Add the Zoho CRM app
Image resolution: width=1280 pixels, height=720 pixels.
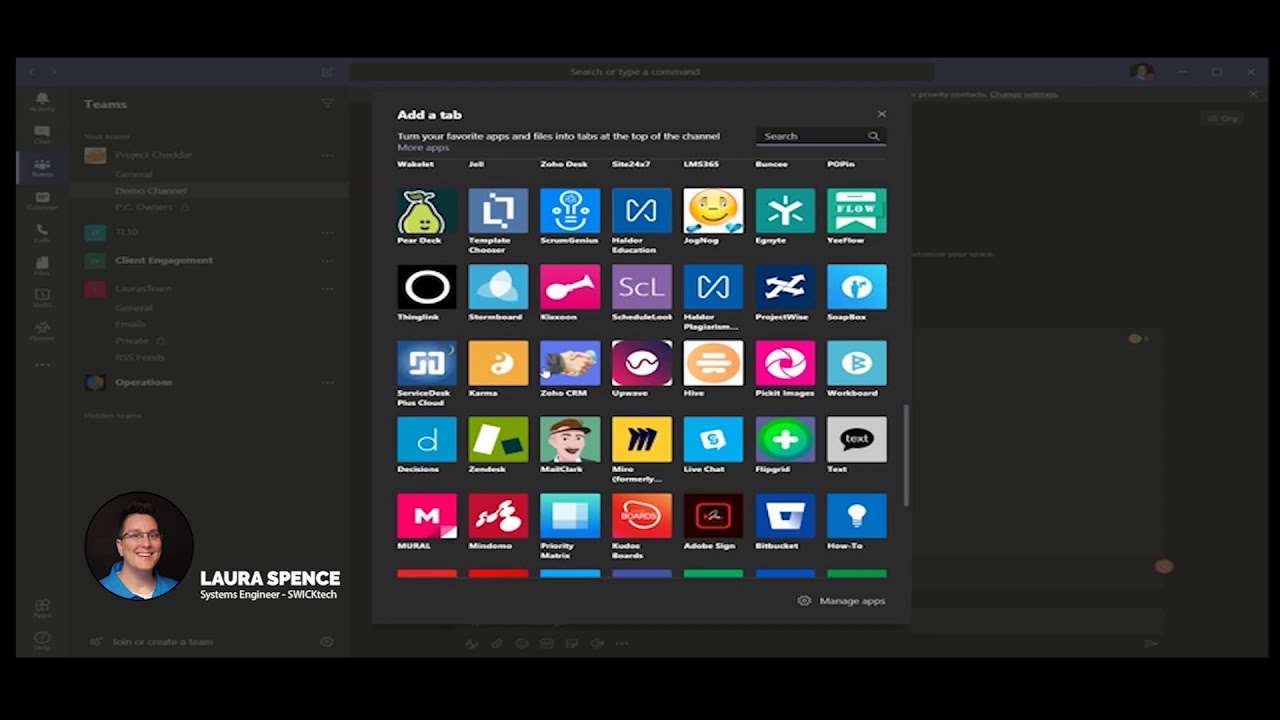pos(570,363)
